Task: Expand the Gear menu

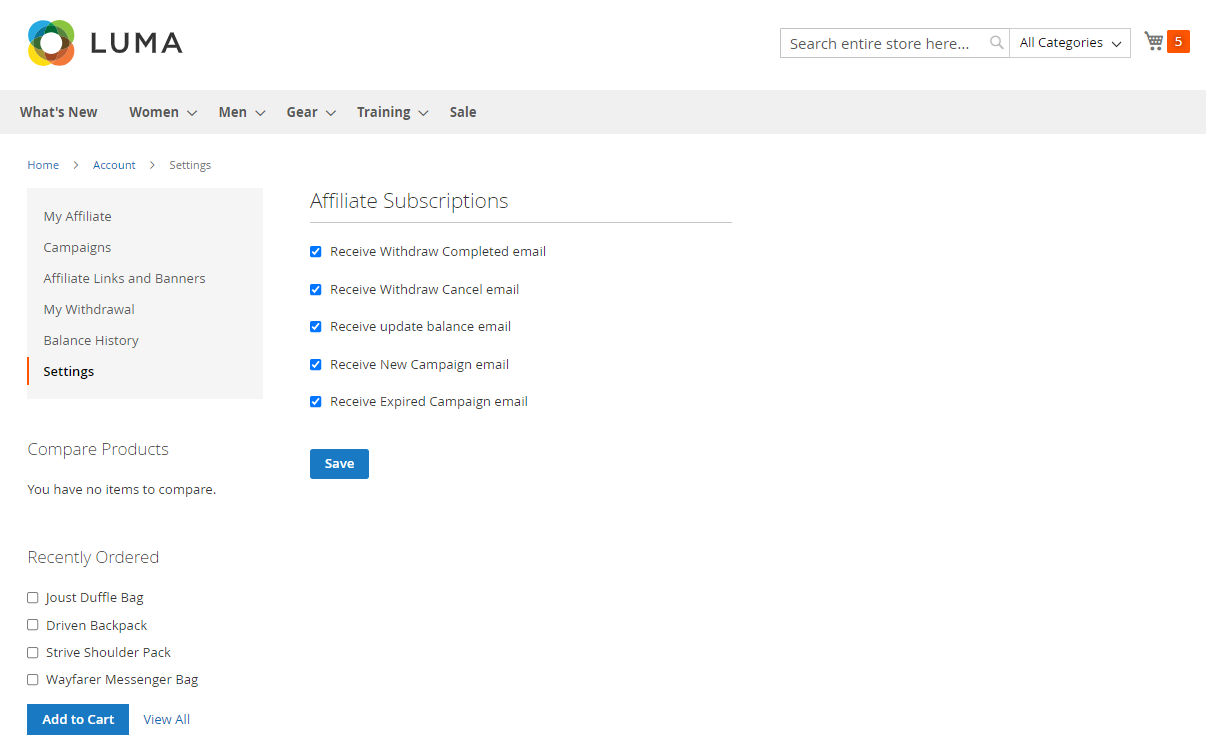Action: (x=310, y=112)
